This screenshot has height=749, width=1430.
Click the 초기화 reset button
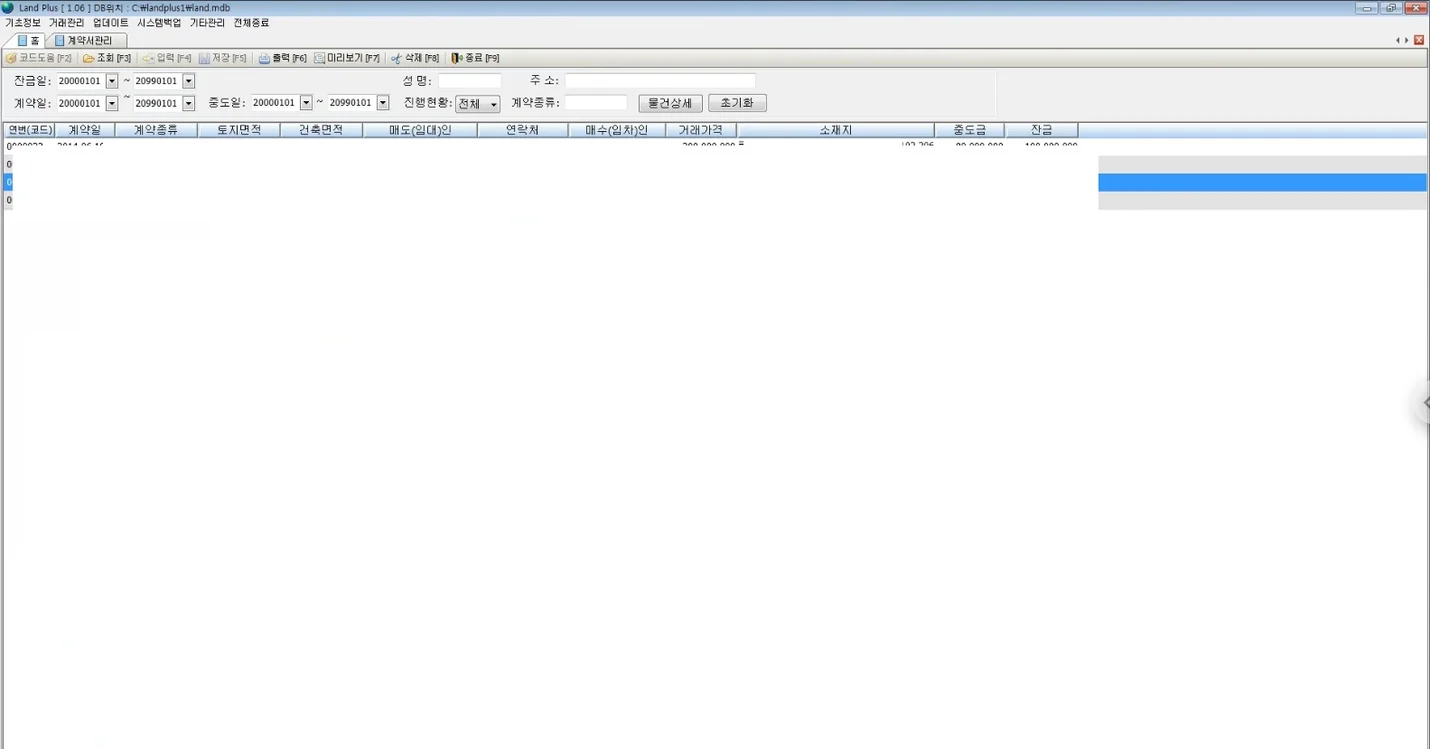tap(737, 103)
